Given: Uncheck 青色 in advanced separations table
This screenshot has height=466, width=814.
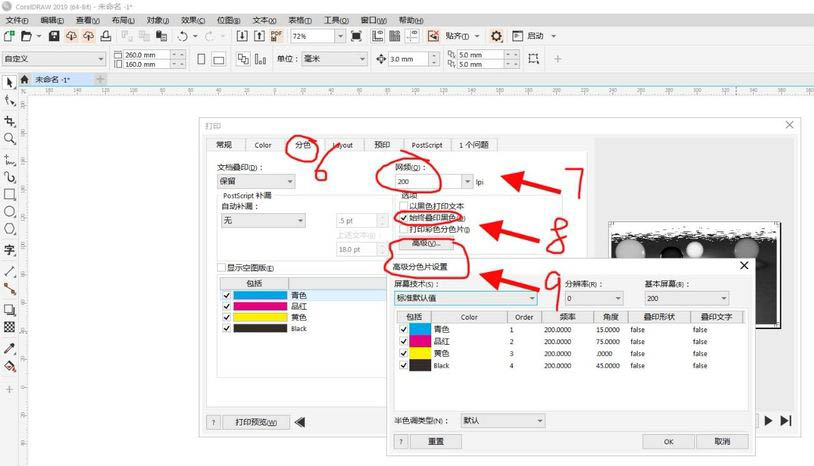Looking at the screenshot, I should pos(403,329).
